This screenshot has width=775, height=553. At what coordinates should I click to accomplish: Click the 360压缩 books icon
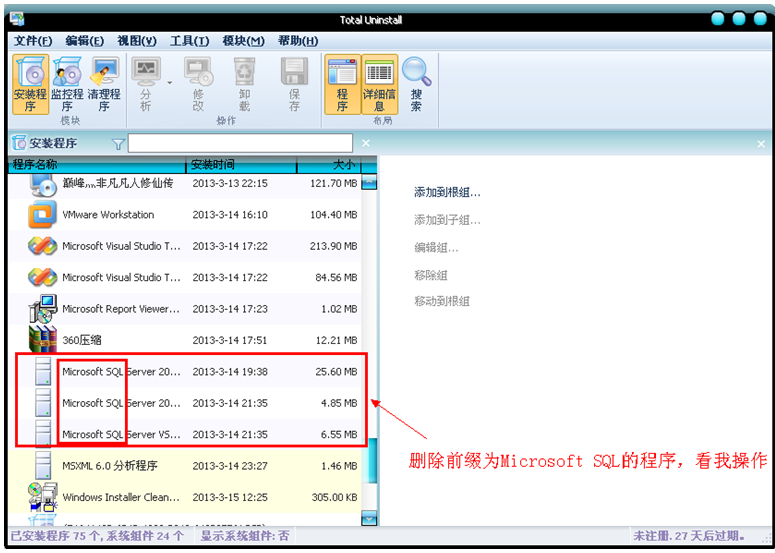coord(43,339)
